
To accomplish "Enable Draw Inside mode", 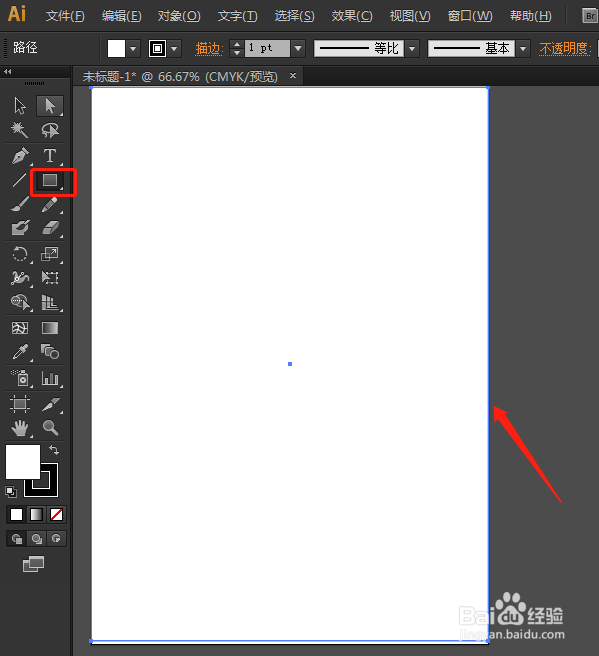I will [56, 539].
